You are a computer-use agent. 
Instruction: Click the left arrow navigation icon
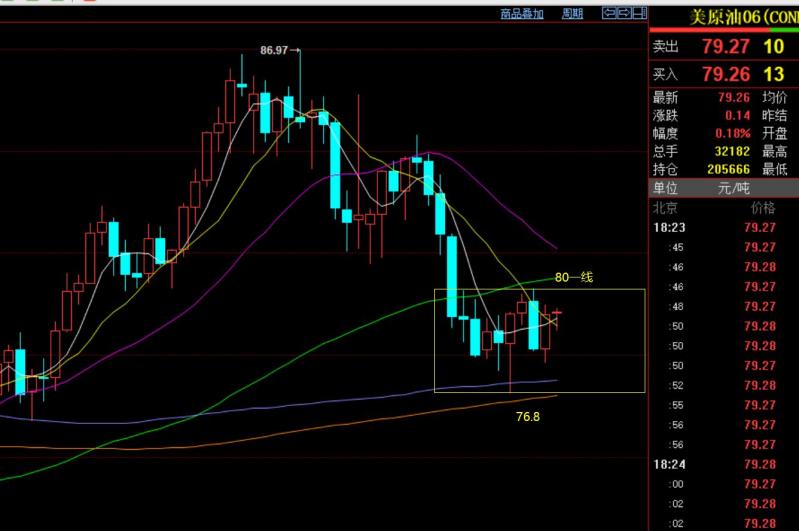(x=609, y=13)
